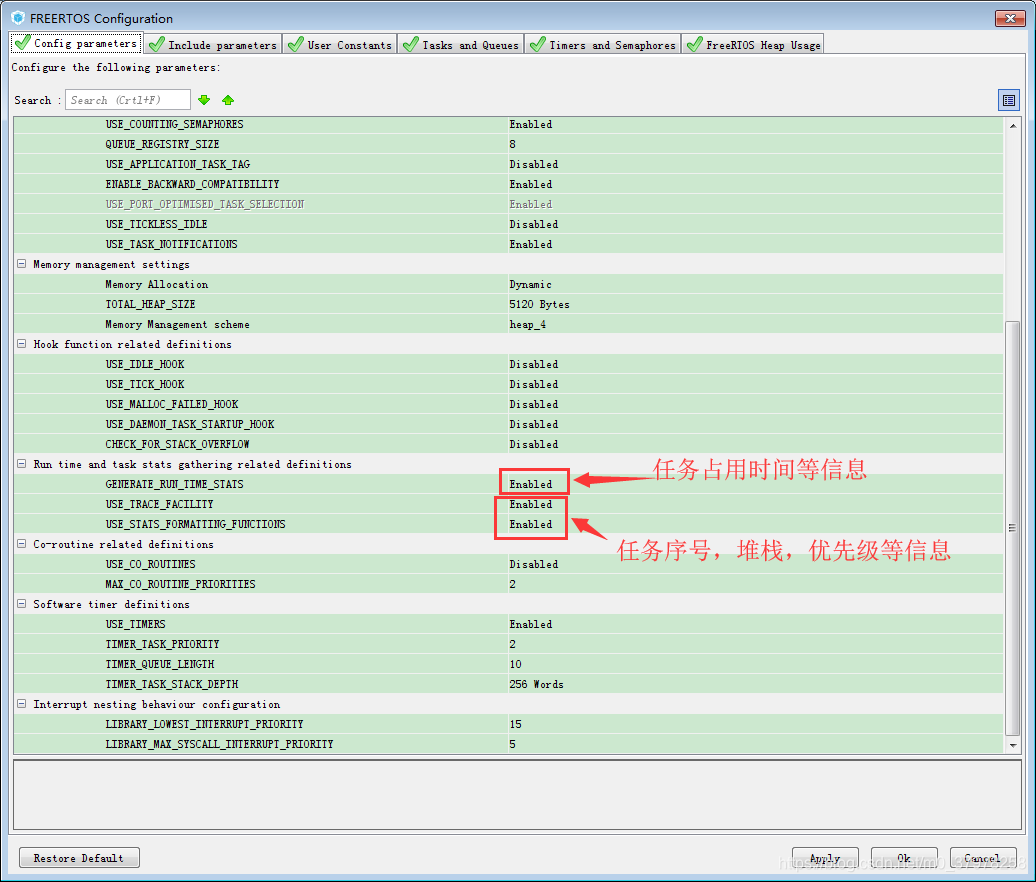Image resolution: width=1036 pixels, height=882 pixels.
Task: Click the Apply button
Action: [825, 858]
